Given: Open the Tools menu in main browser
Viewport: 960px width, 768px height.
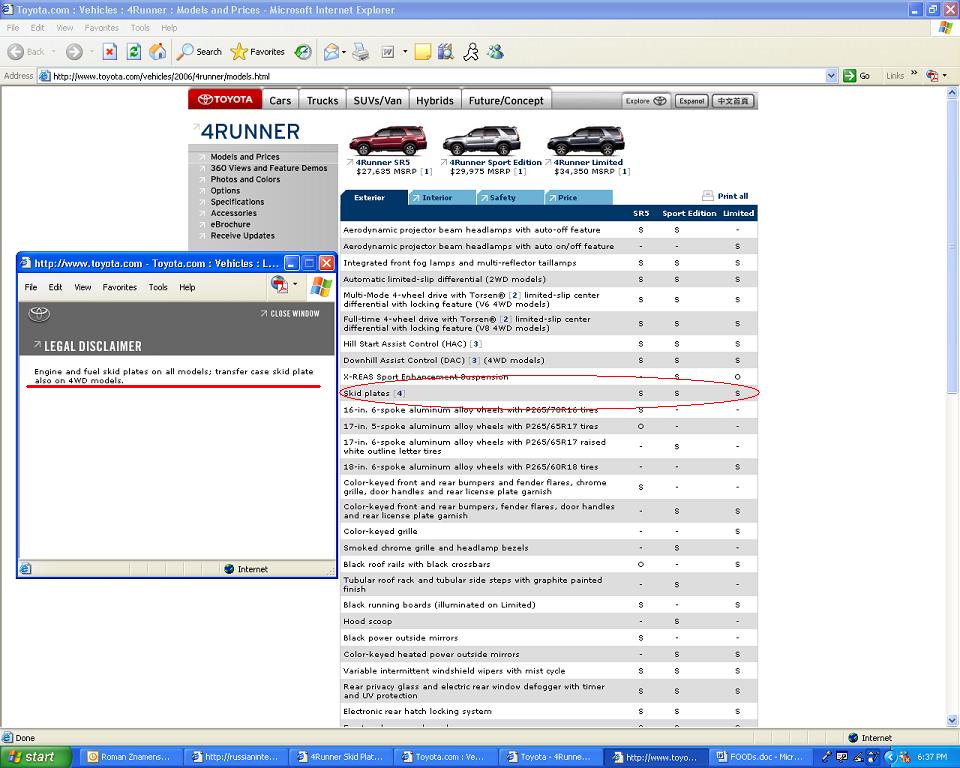Looking at the screenshot, I should point(140,28).
